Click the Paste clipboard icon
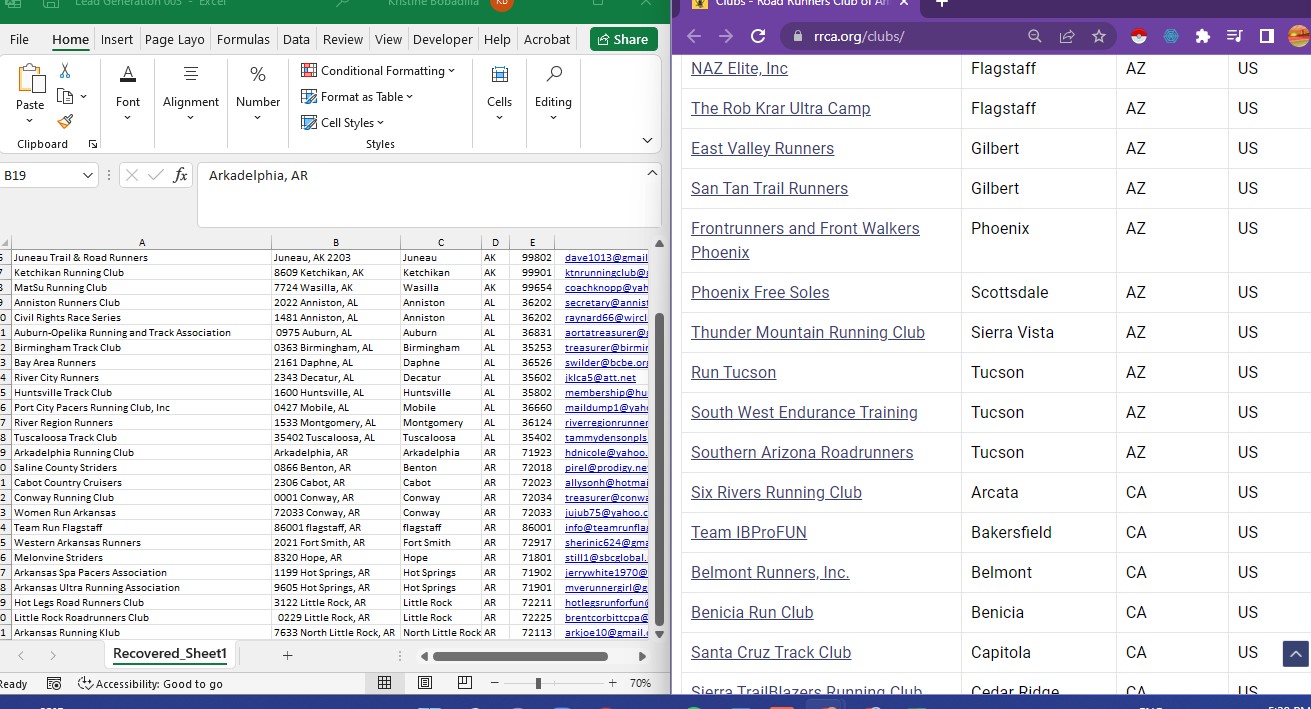 (x=30, y=79)
